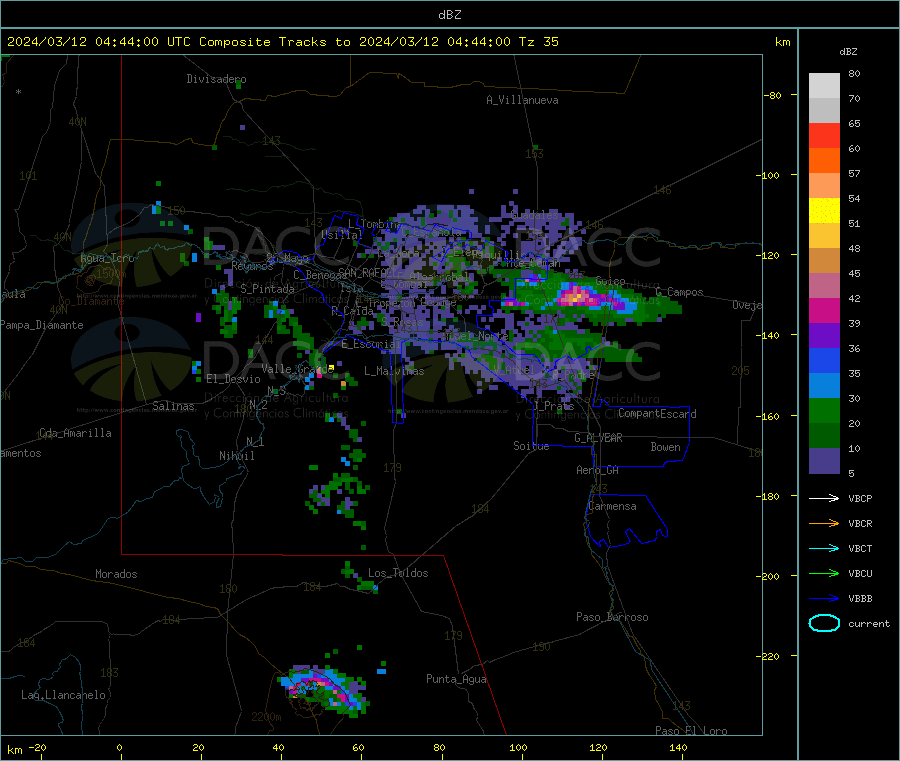Screen dimensions: 900x761
Task: Click the cyan VBCT arrow icon
Action: pos(824,549)
